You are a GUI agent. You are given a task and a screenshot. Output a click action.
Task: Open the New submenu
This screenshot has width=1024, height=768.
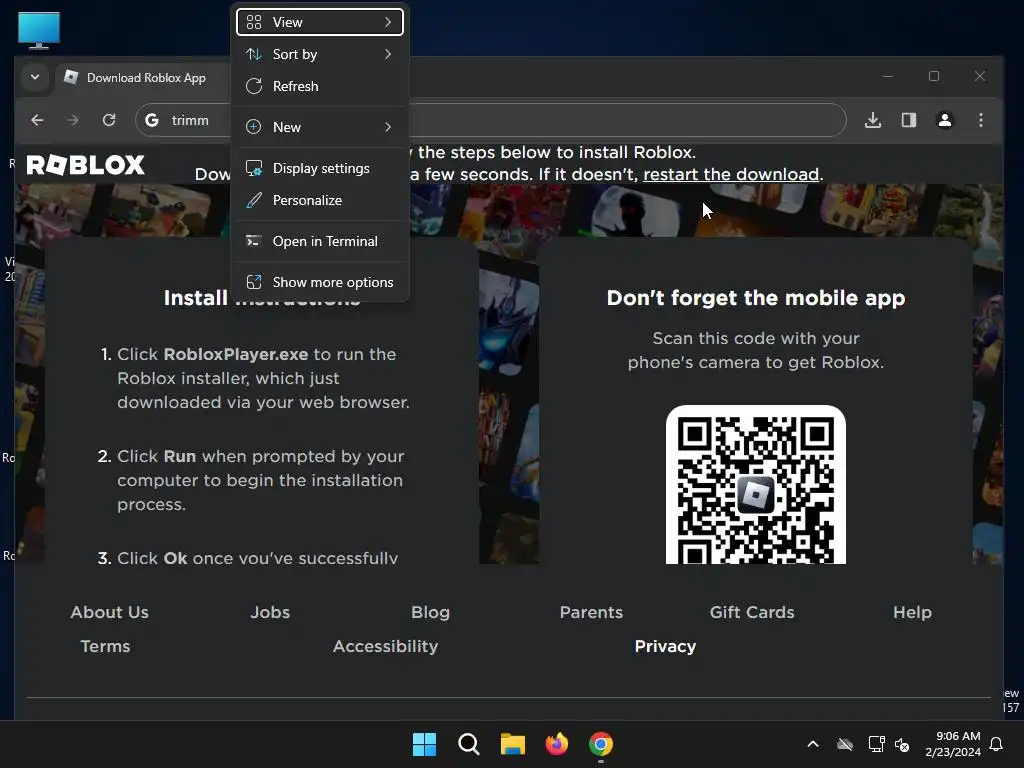point(319,127)
